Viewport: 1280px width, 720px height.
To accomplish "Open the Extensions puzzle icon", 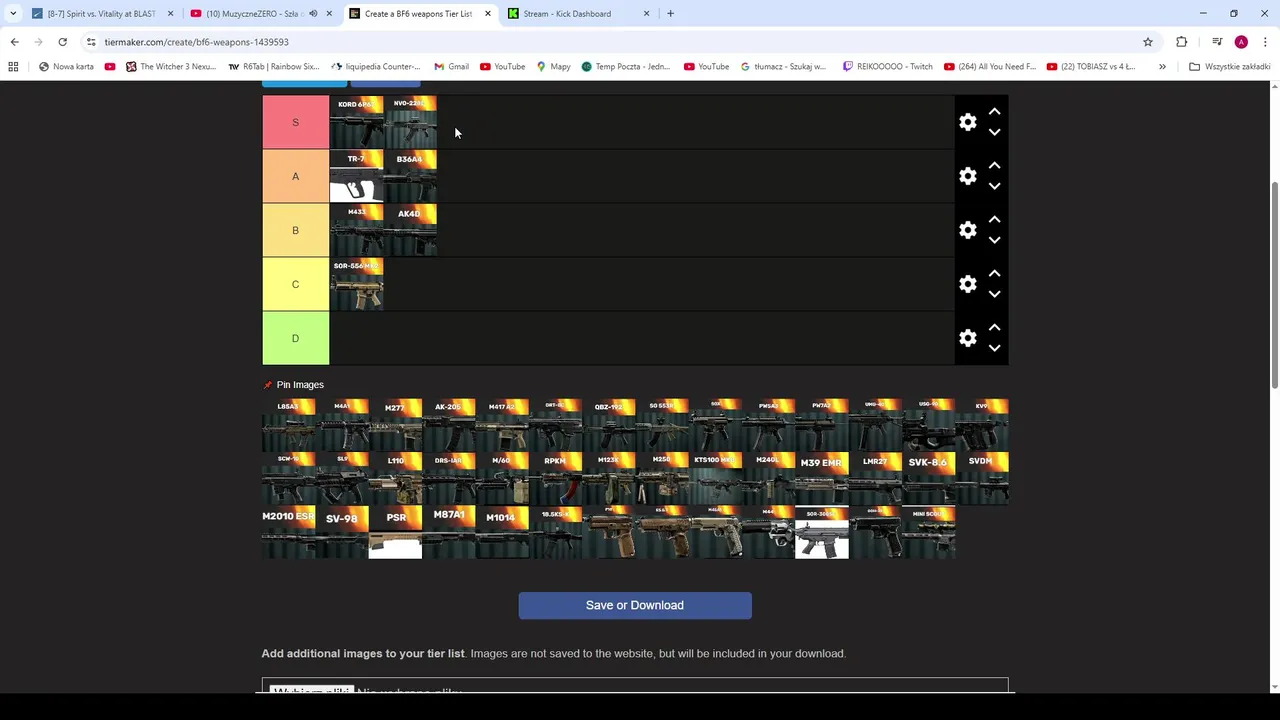I will [1181, 42].
